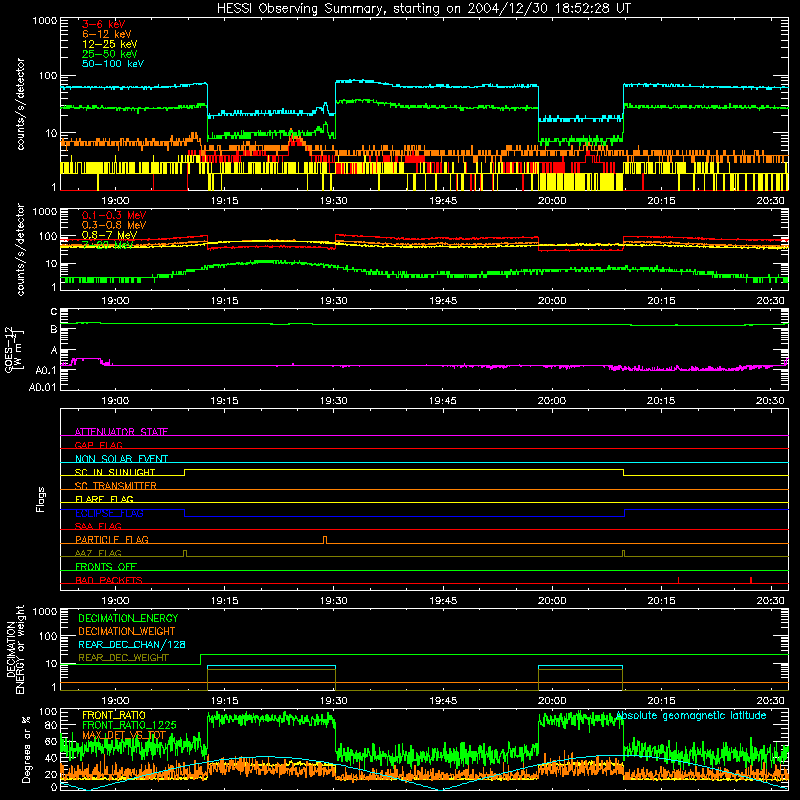800x800 pixels.
Task: Pick the PARTICLE_FLAG label
Action: pyautogui.click(x=112, y=539)
